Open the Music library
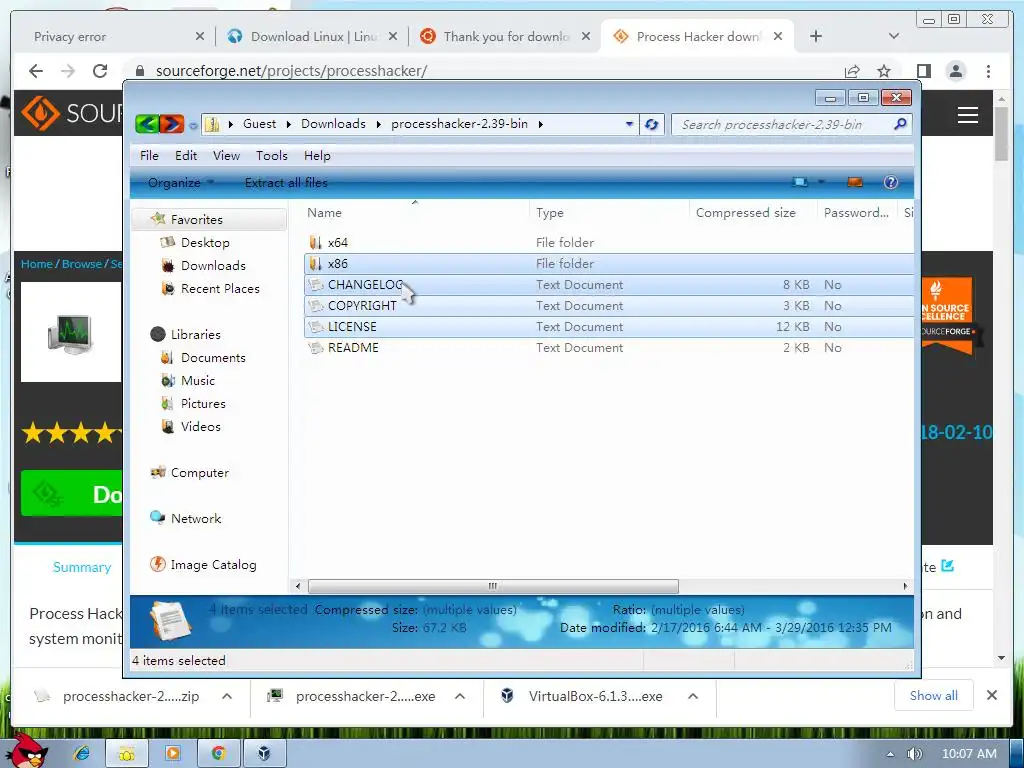The image size is (1024, 768). [197, 381]
